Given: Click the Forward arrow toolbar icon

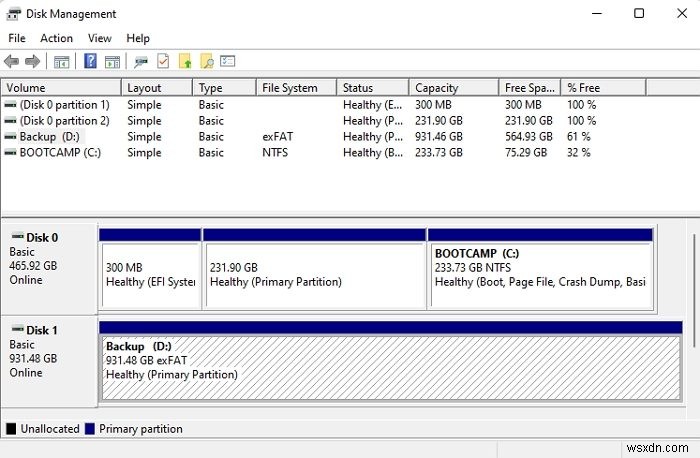Looking at the screenshot, I should click(33, 62).
